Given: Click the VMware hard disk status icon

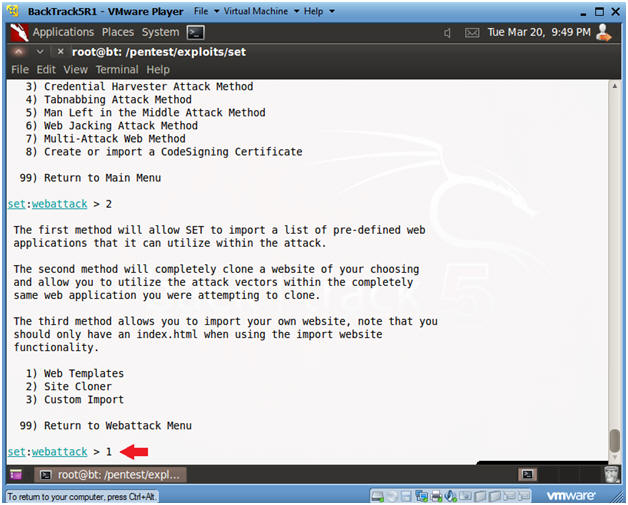Looking at the screenshot, I should (x=378, y=497).
